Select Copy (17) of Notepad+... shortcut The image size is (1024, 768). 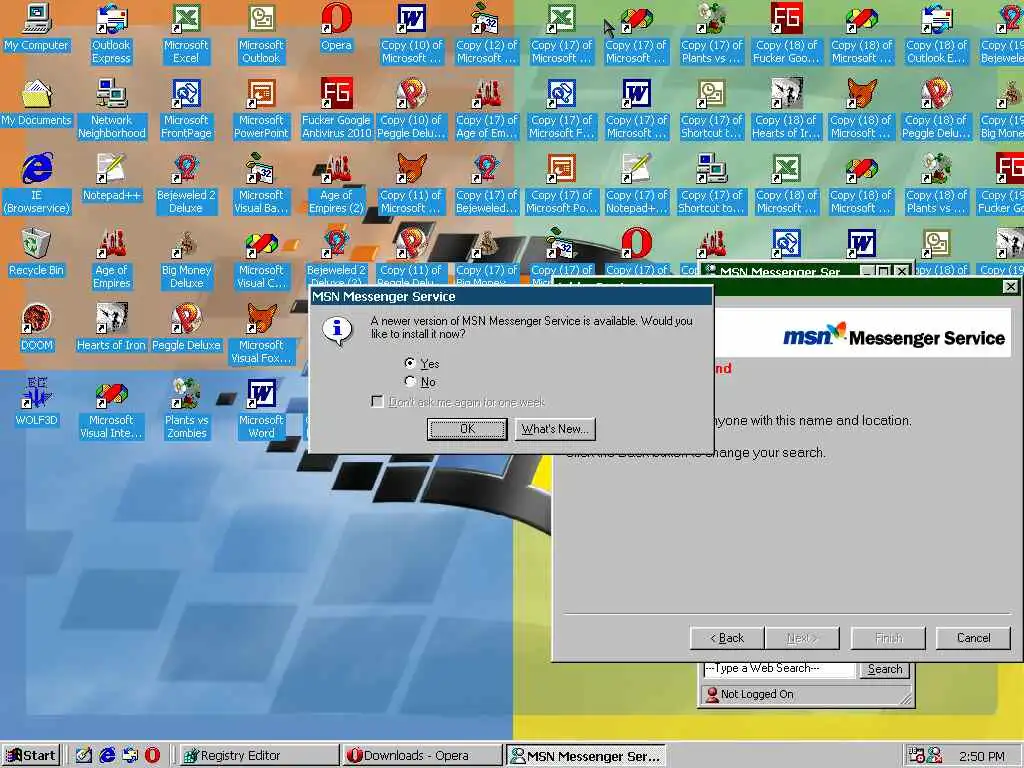(637, 184)
